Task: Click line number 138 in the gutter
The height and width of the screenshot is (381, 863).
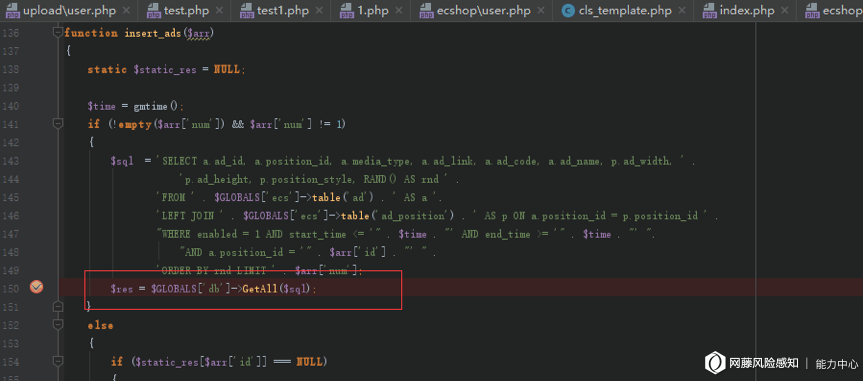Action: (x=10, y=69)
